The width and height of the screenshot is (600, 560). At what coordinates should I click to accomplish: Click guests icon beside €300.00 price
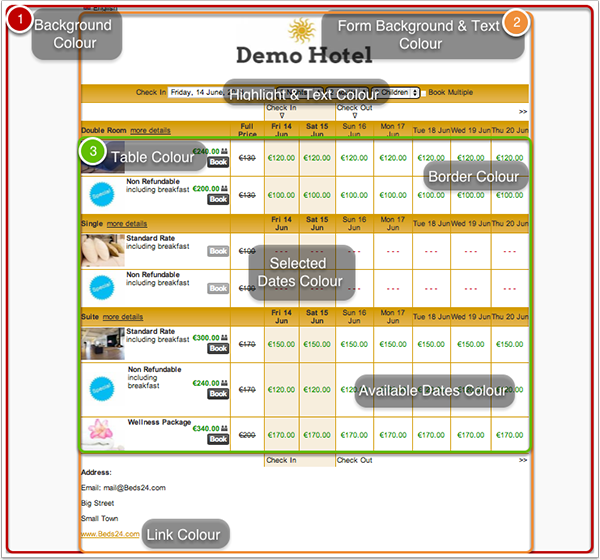click(x=224, y=338)
